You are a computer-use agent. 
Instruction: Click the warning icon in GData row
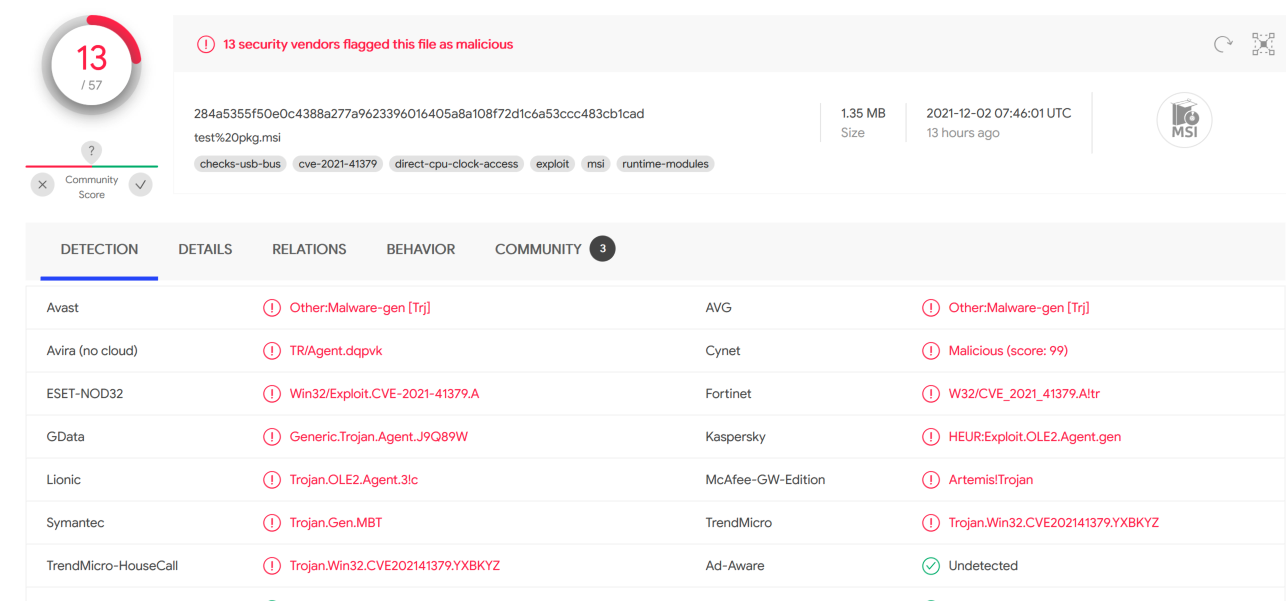[x=272, y=437]
